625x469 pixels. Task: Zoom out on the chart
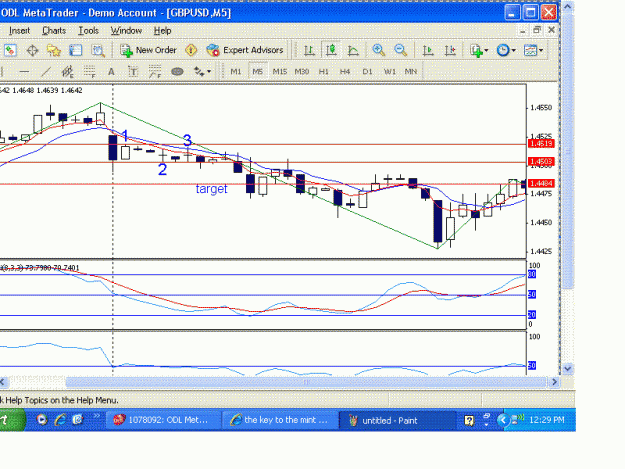click(401, 50)
